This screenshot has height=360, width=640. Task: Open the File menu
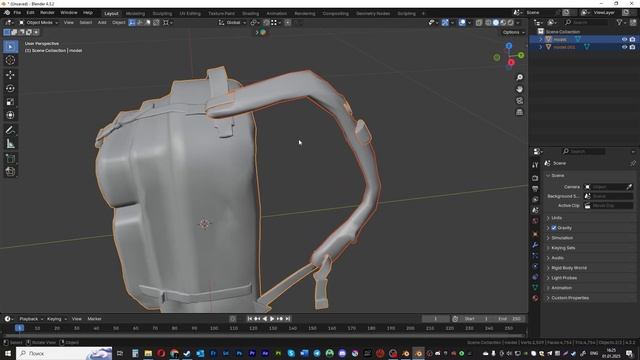click(17, 13)
